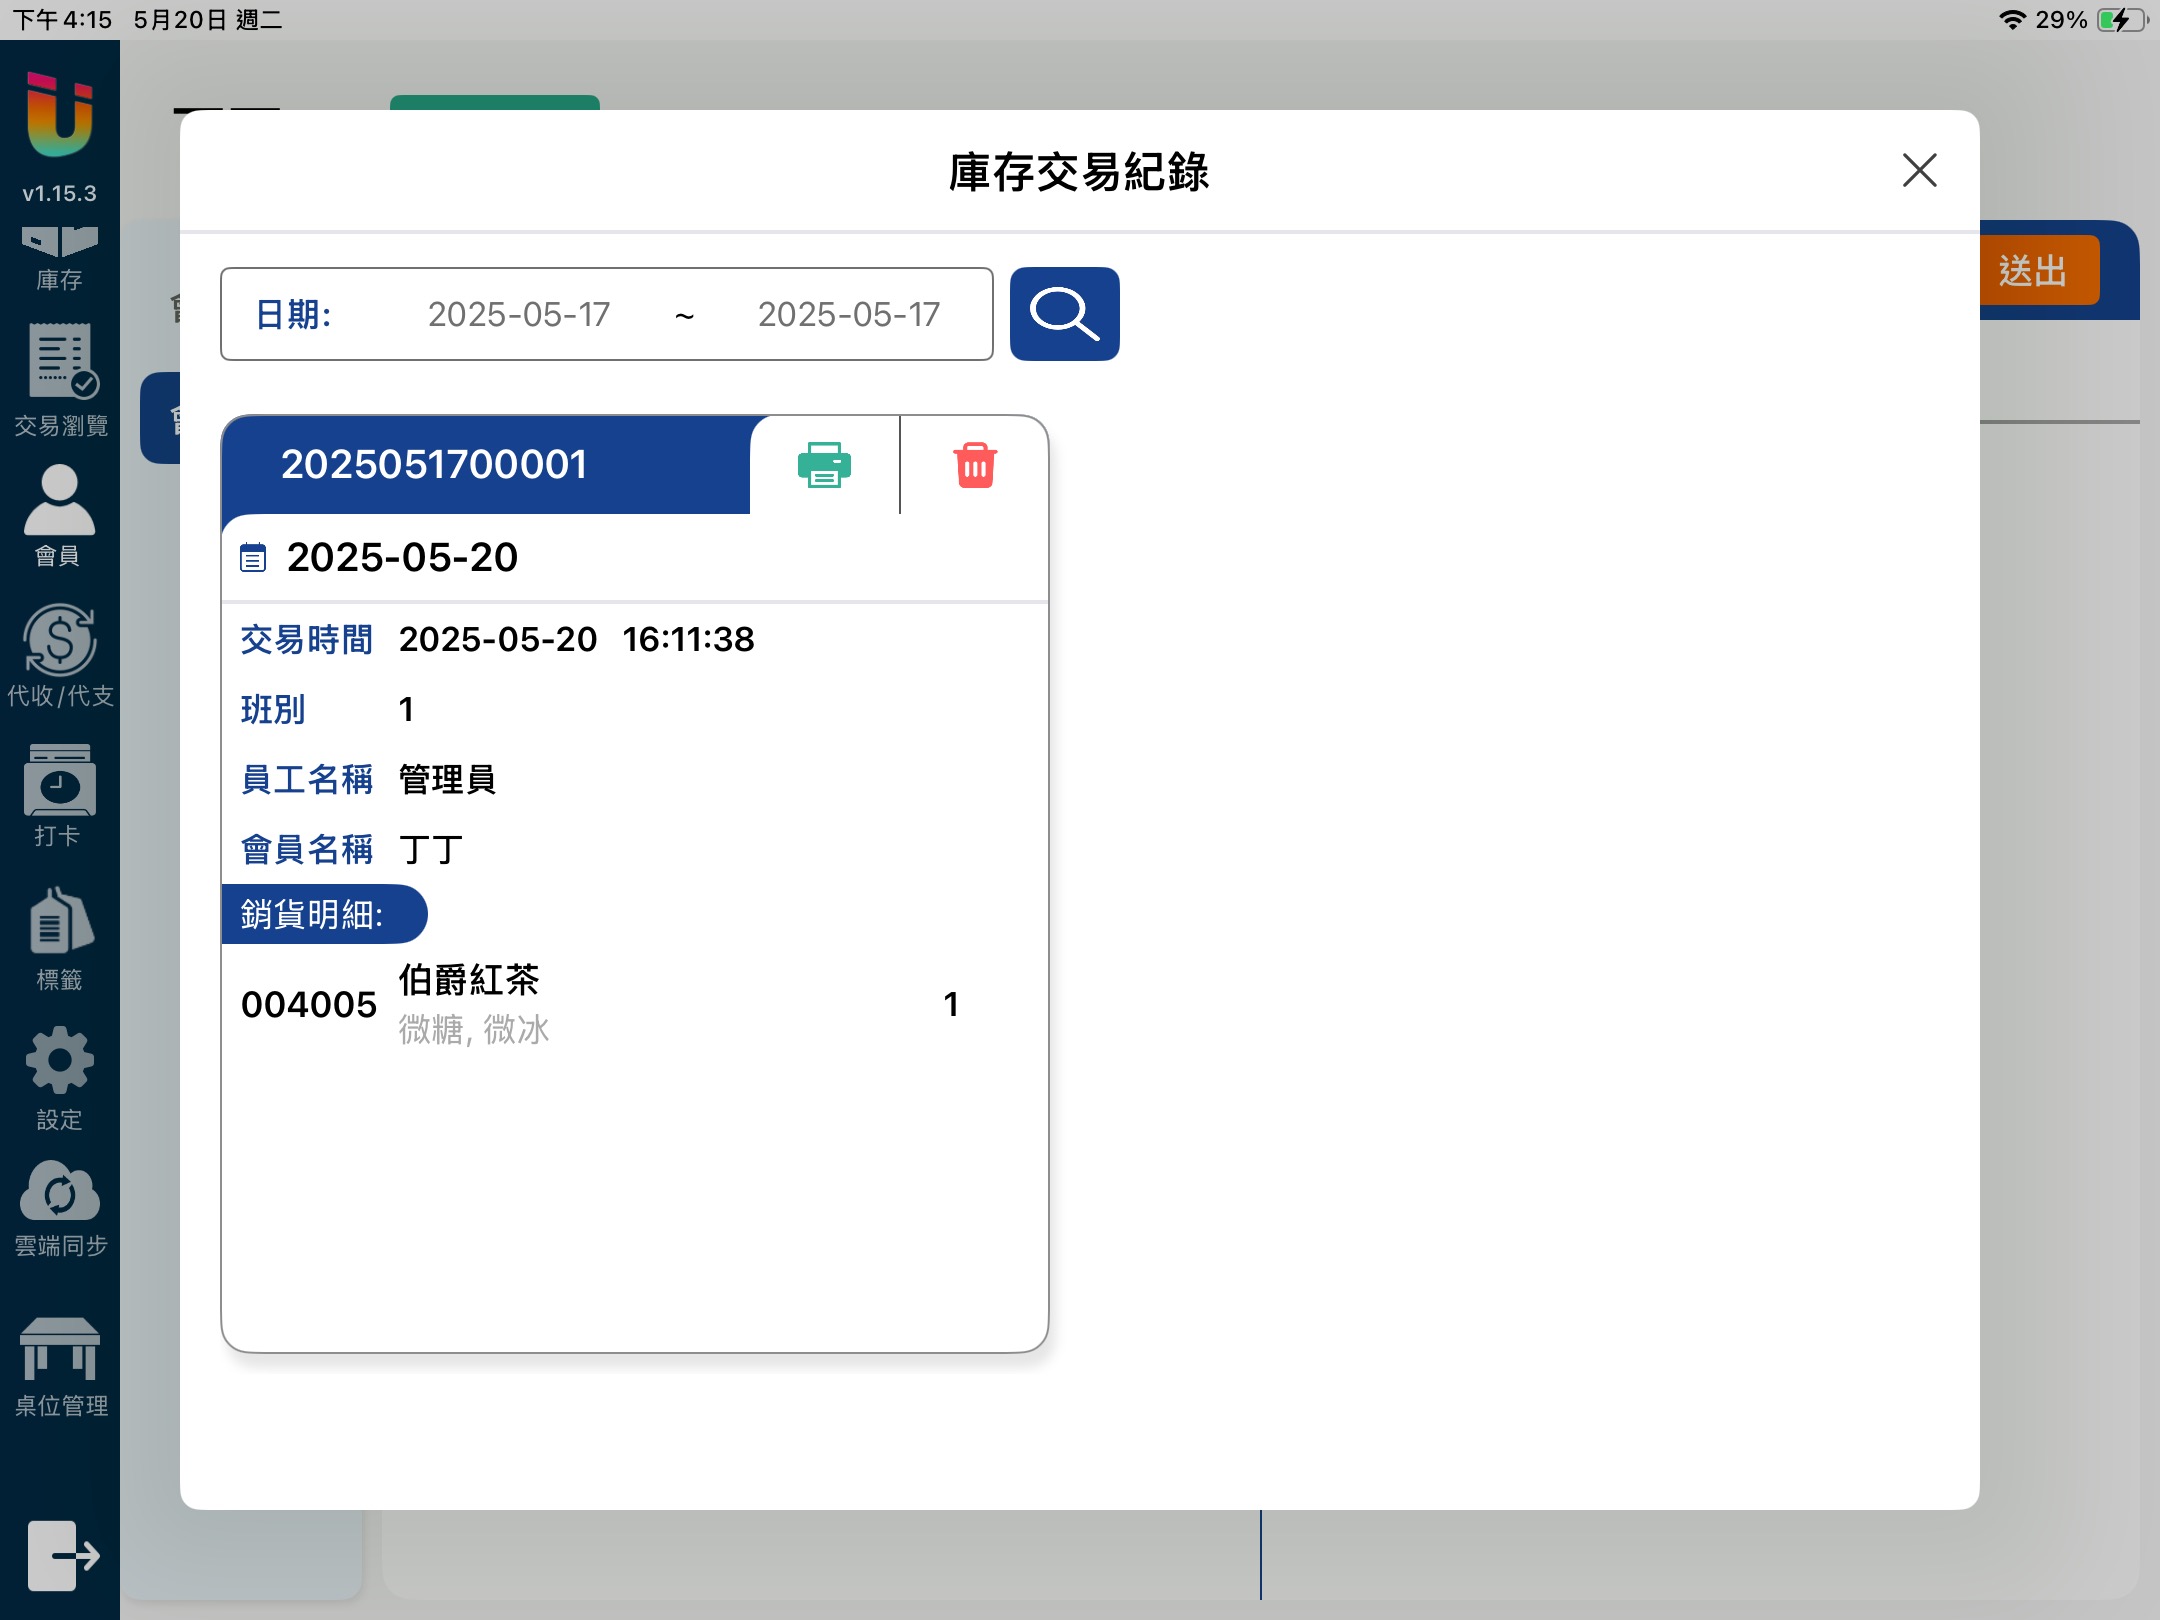Select the end date field
Image resolution: width=2160 pixels, height=1620 pixels.
point(848,314)
